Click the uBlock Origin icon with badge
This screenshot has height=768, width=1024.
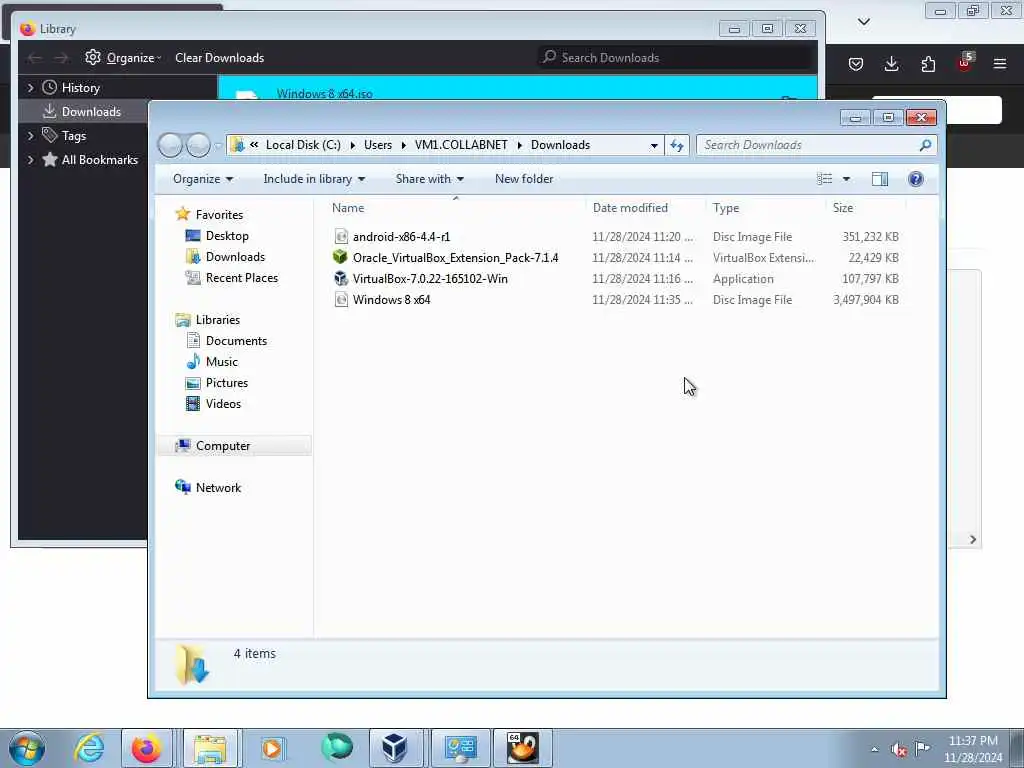pyautogui.click(x=965, y=63)
